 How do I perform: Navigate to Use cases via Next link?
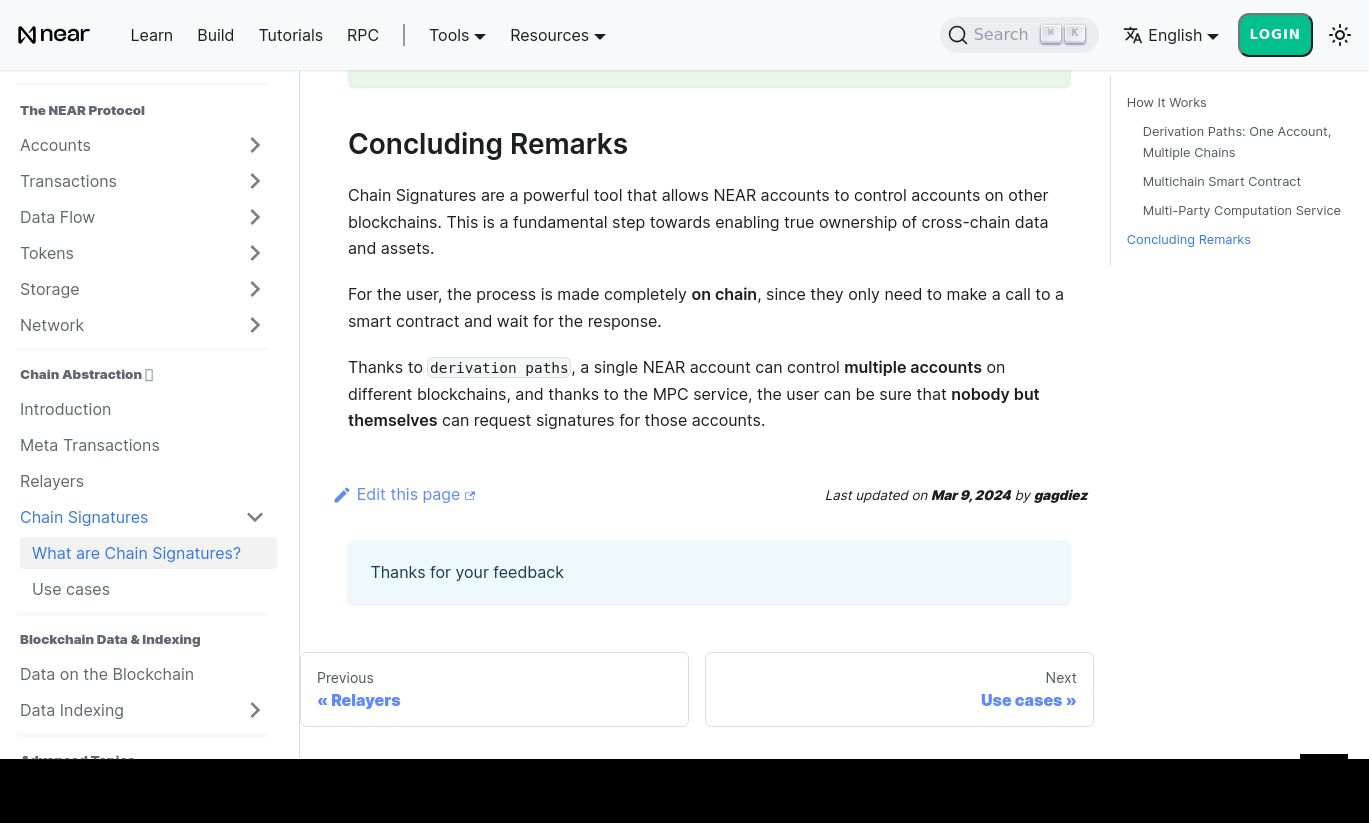click(x=1028, y=700)
